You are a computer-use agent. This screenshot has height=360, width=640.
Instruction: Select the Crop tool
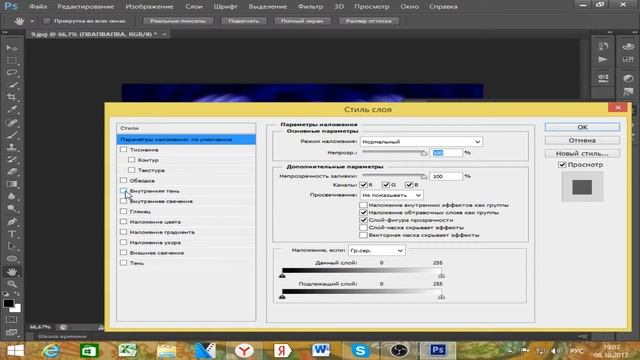(11, 98)
